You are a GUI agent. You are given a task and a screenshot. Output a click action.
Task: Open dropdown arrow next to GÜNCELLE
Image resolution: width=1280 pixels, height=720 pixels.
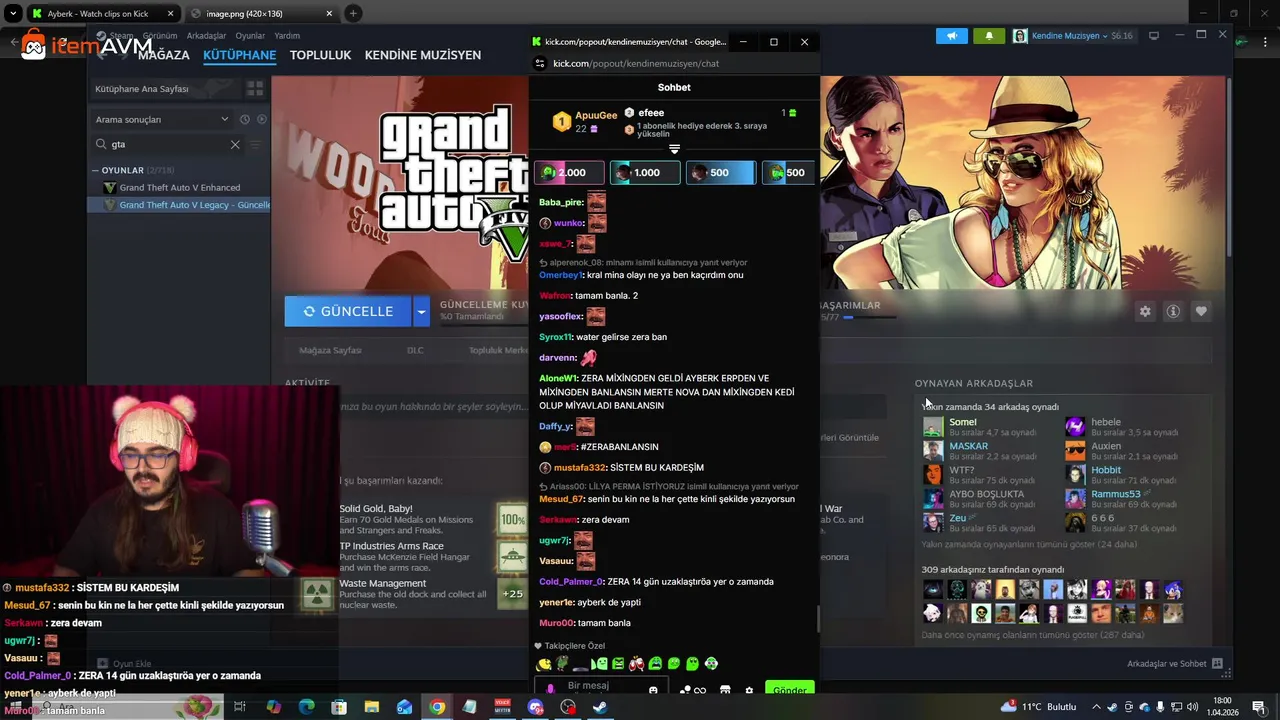coord(421,311)
